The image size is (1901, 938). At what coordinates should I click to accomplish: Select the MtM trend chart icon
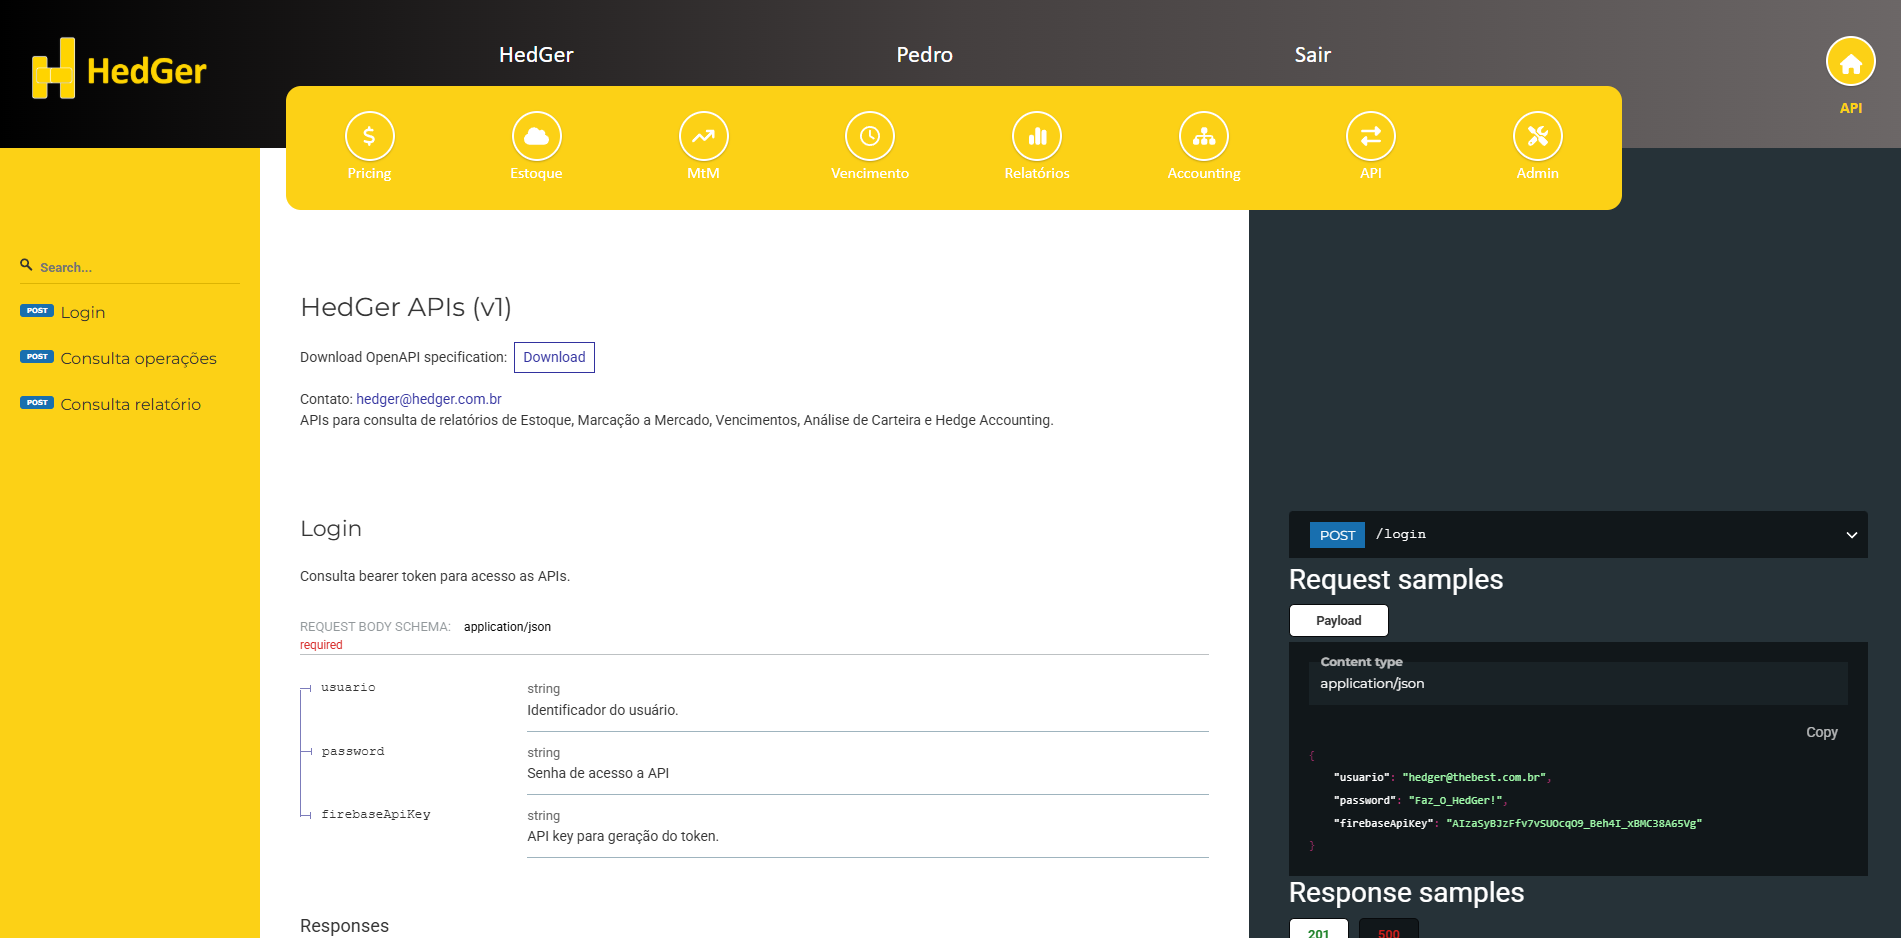pos(703,136)
